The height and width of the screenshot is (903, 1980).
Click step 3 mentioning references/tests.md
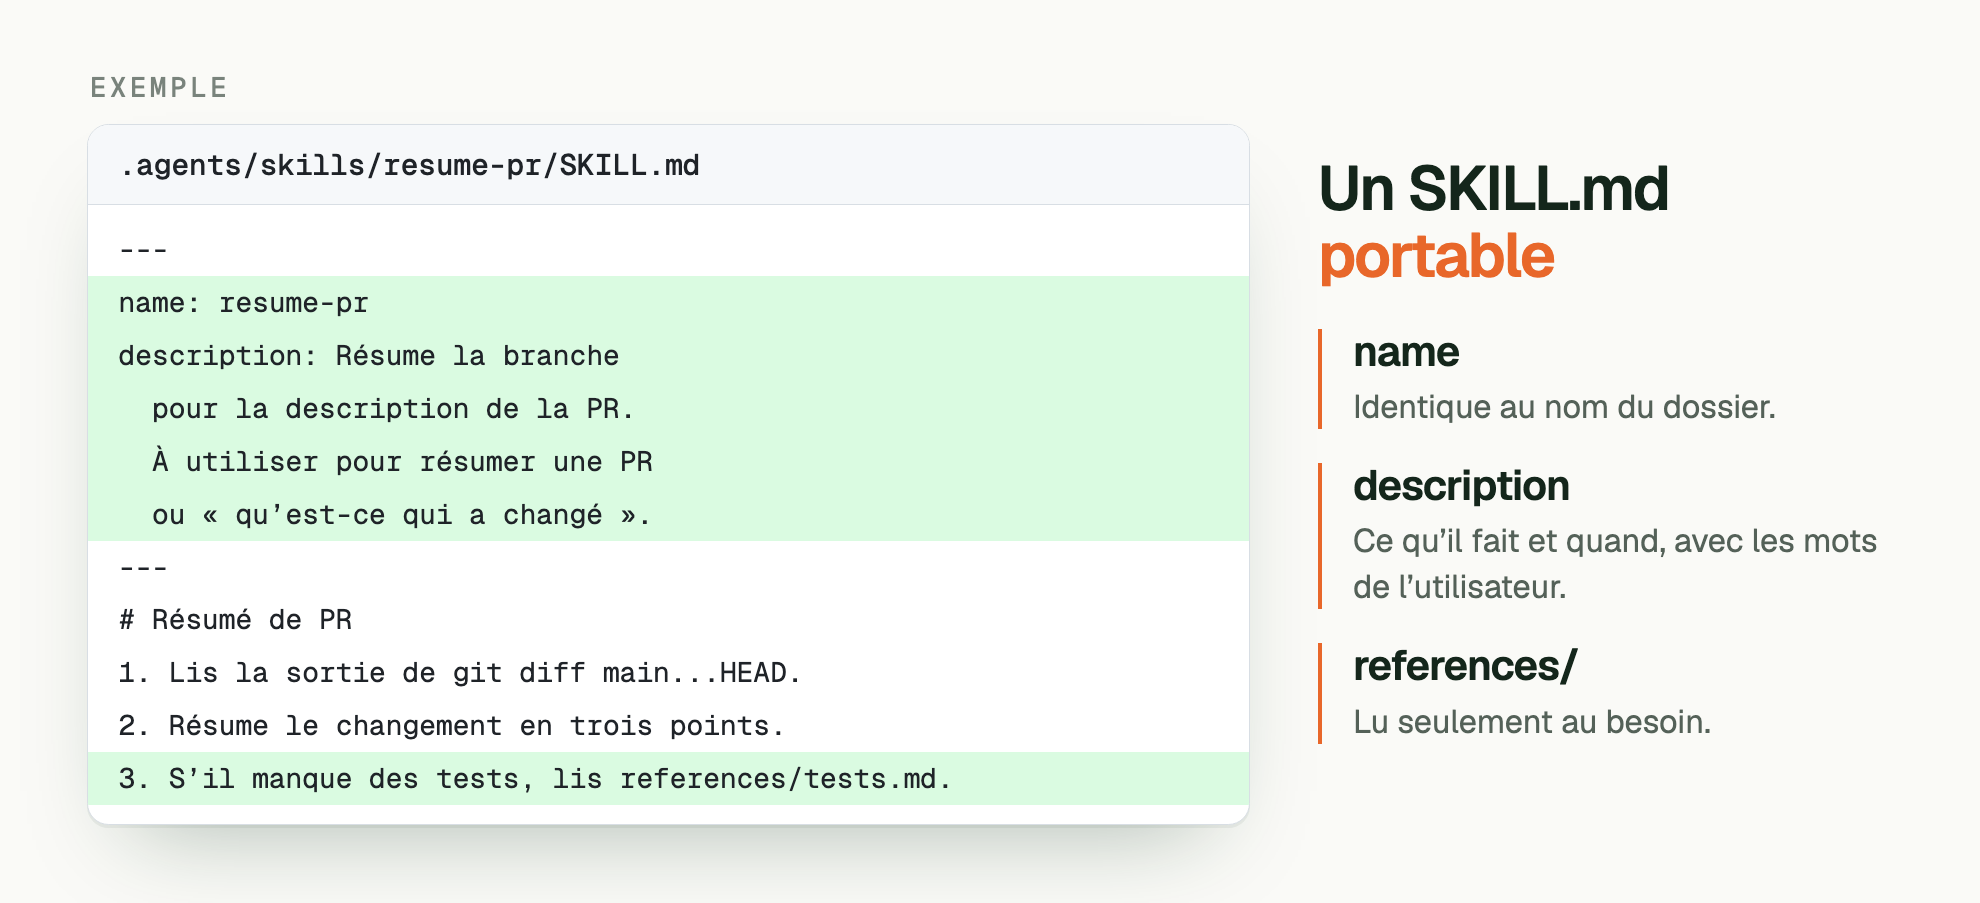535,779
